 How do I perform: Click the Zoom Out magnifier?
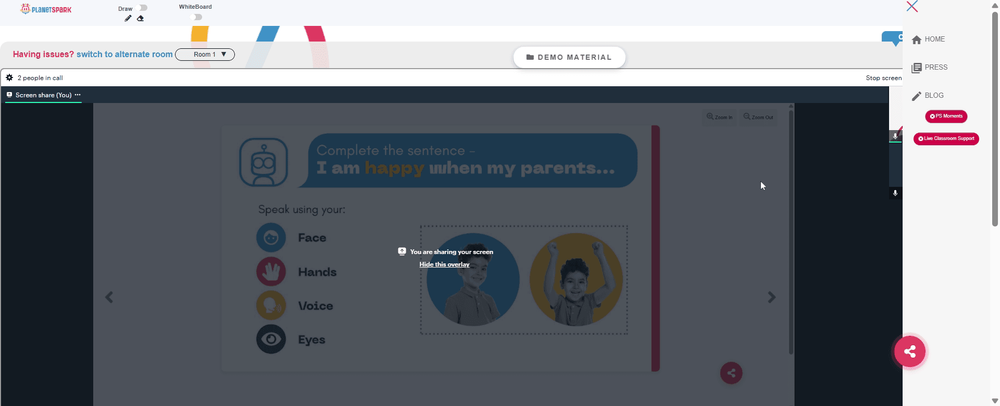click(x=758, y=117)
